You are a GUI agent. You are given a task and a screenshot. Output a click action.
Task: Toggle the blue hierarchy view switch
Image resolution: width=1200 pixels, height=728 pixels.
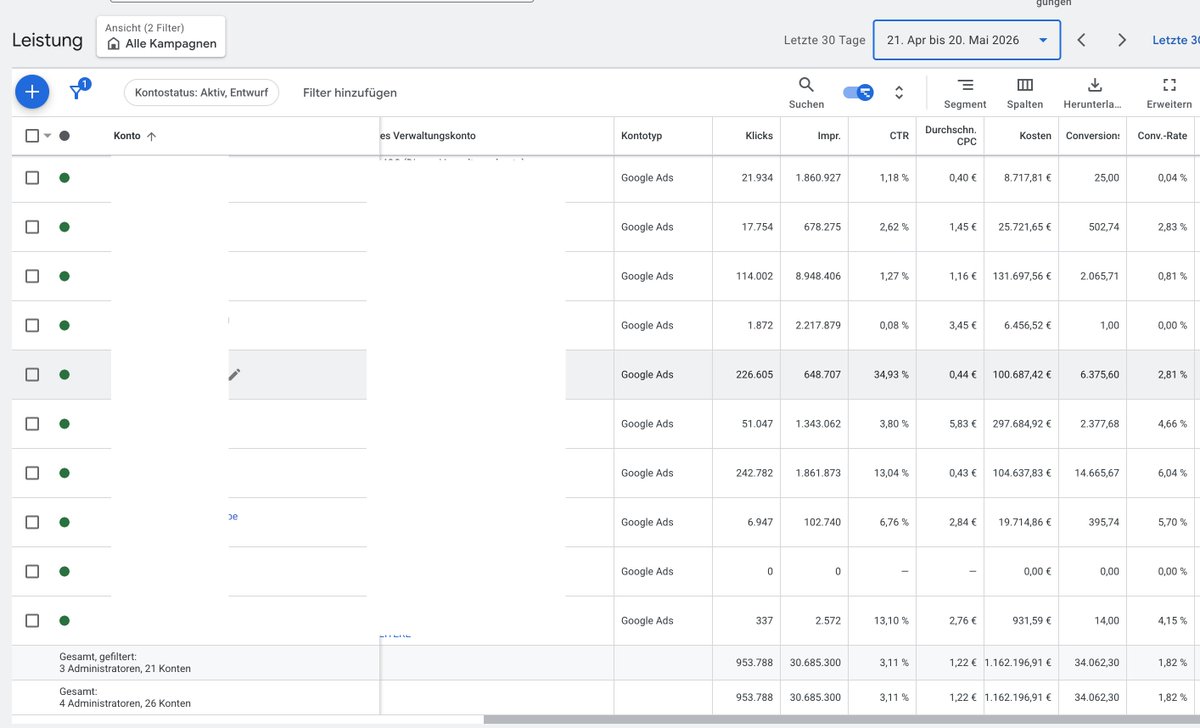pyautogui.click(x=858, y=92)
